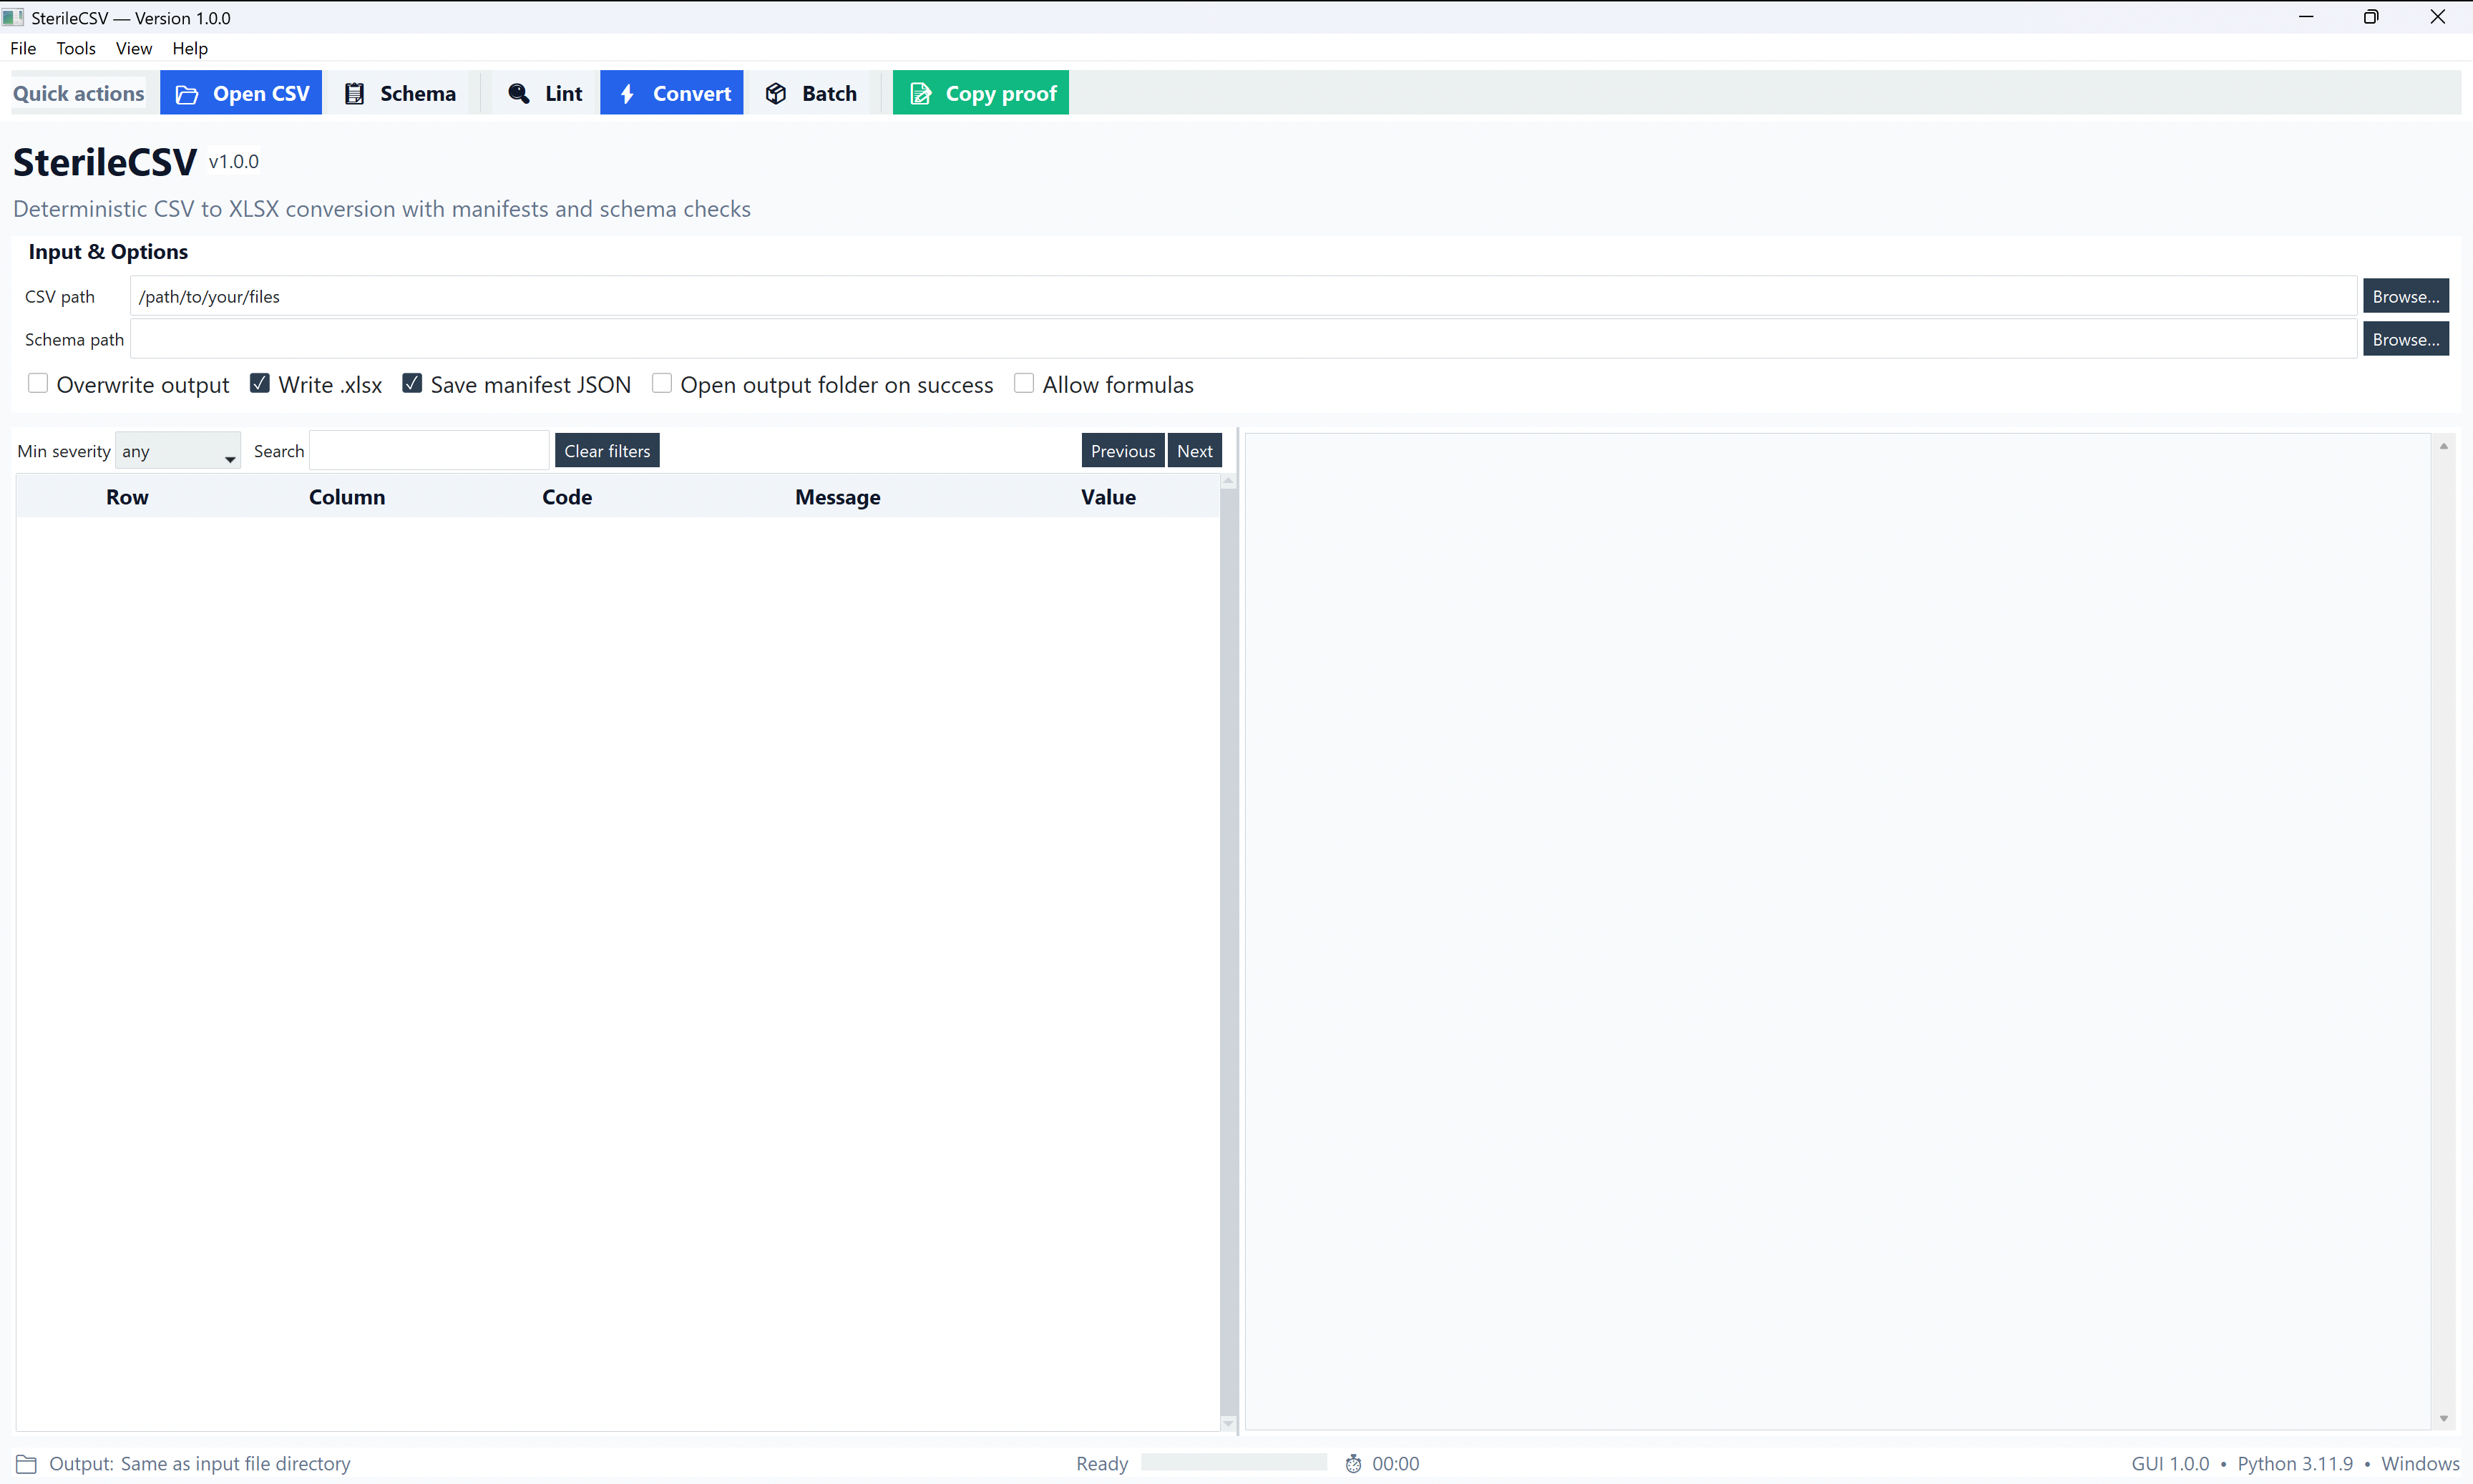Click the Clear filters button
This screenshot has height=1484, width=2473.
[607, 450]
